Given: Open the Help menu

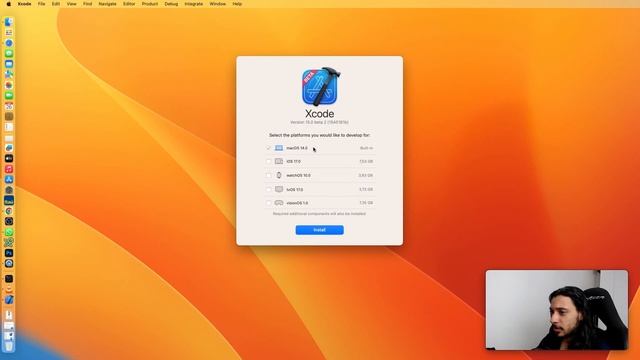Looking at the screenshot, I should point(237,4).
